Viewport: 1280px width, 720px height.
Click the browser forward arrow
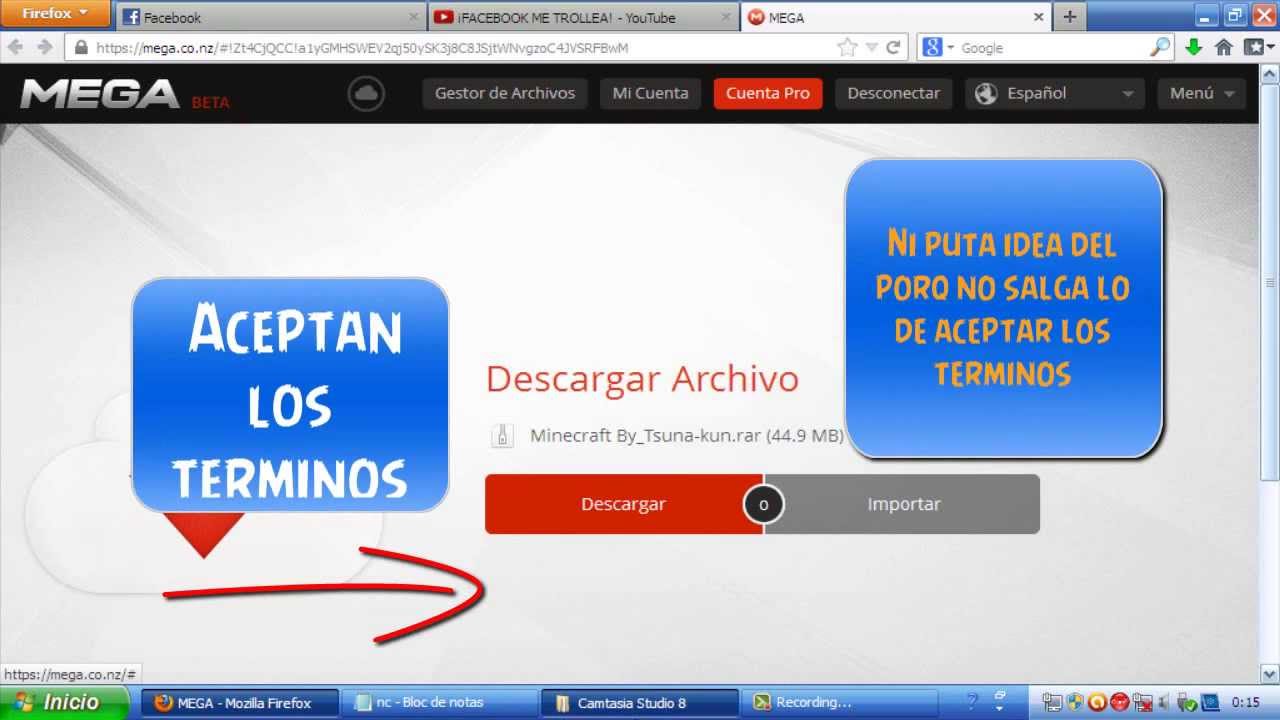(x=44, y=47)
